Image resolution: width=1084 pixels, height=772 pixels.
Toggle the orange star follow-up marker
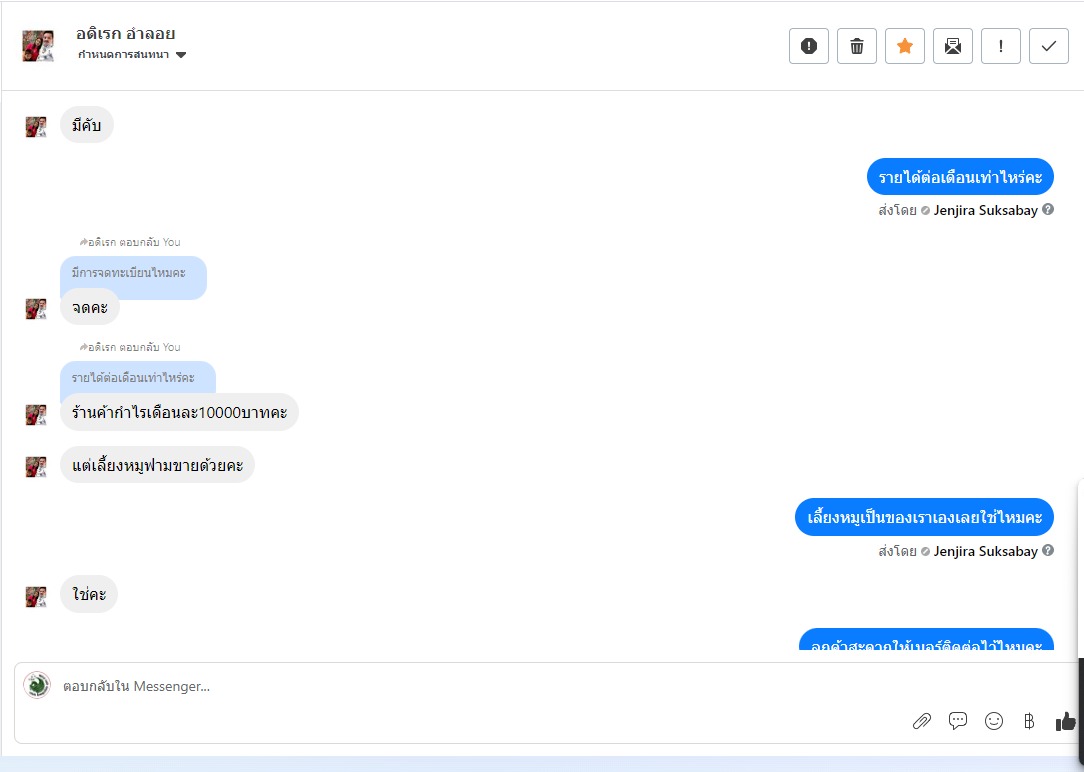coord(905,46)
